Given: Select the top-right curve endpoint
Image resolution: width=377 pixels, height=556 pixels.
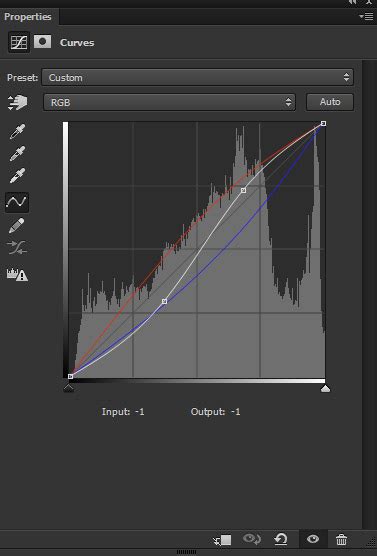Looking at the screenshot, I should click(323, 123).
